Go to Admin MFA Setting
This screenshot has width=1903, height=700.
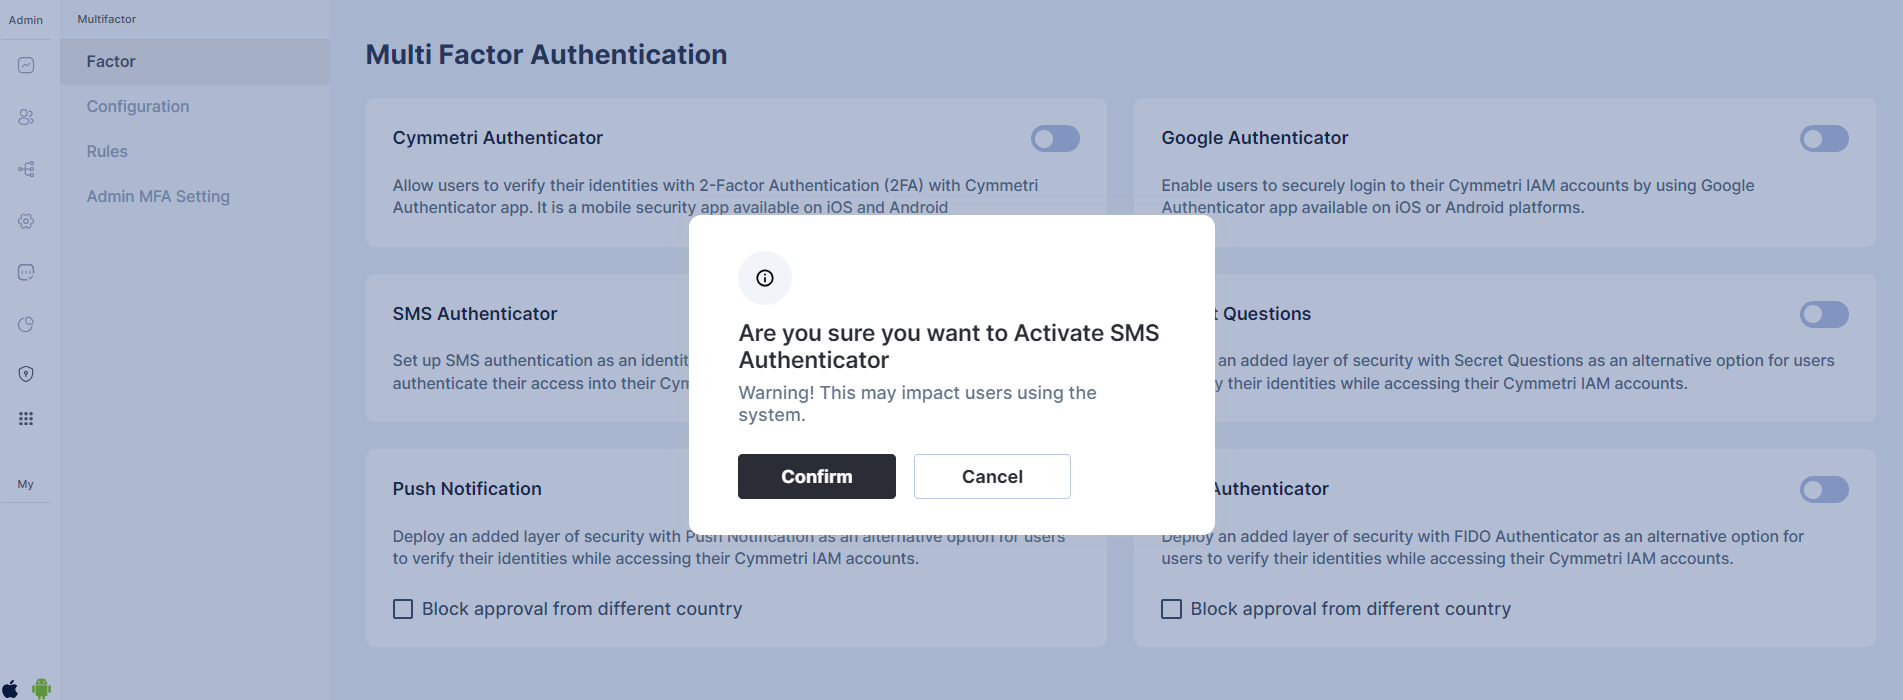[x=158, y=196]
